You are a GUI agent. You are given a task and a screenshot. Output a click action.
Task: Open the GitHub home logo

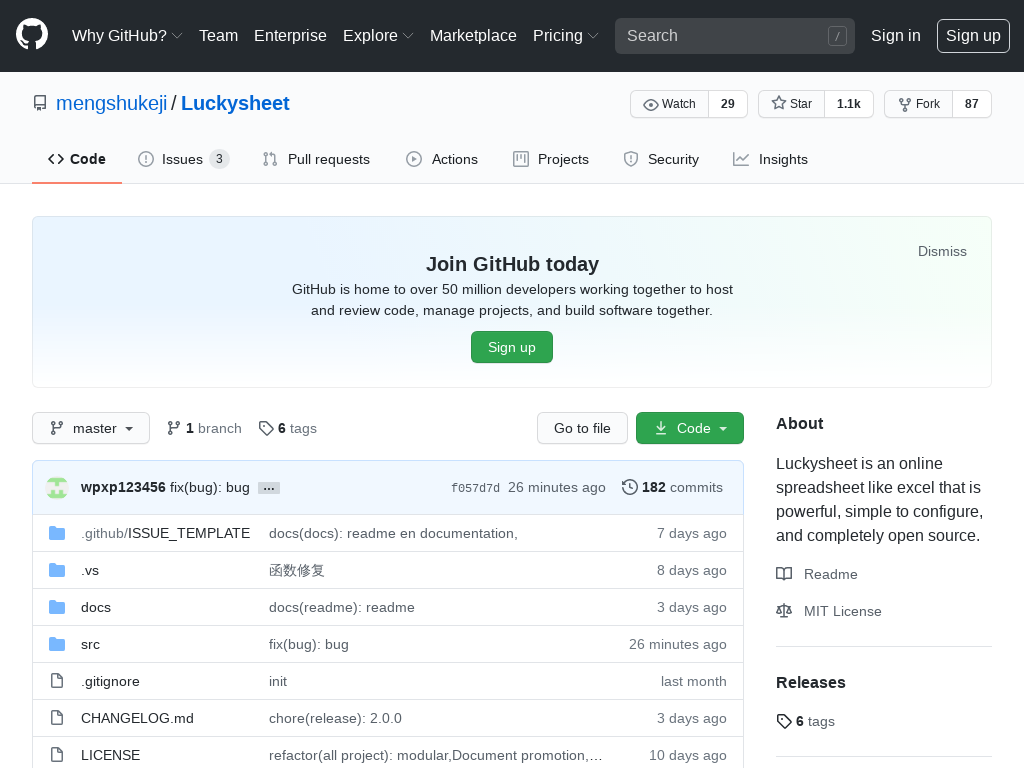pyautogui.click(x=32, y=35)
